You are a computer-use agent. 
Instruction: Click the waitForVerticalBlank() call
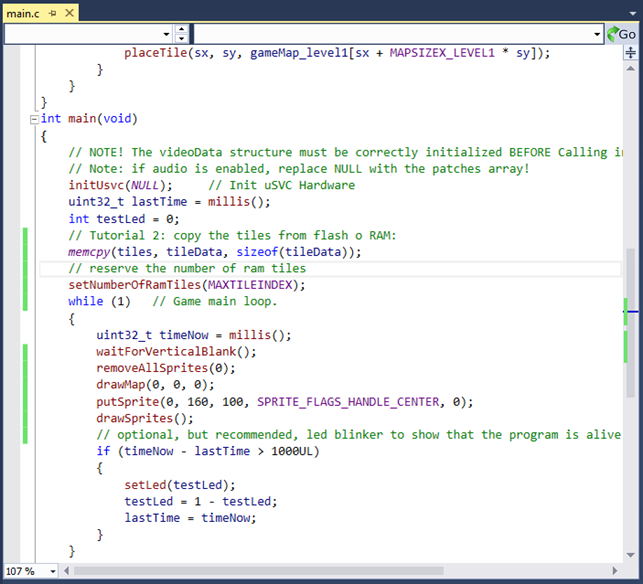click(176, 351)
